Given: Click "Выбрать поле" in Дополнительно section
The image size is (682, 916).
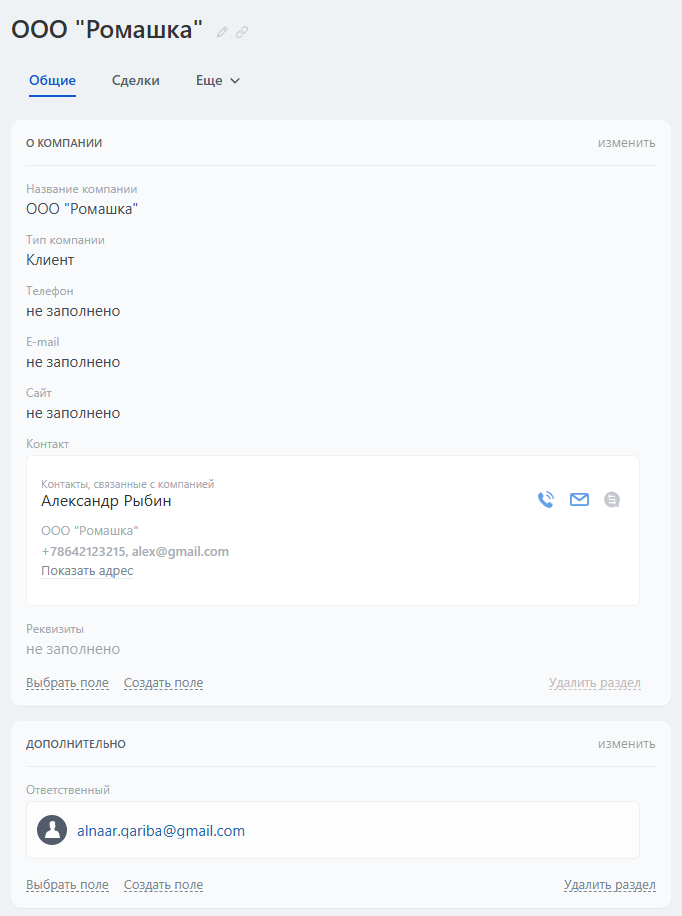Looking at the screenshot, I should point(67,885).
